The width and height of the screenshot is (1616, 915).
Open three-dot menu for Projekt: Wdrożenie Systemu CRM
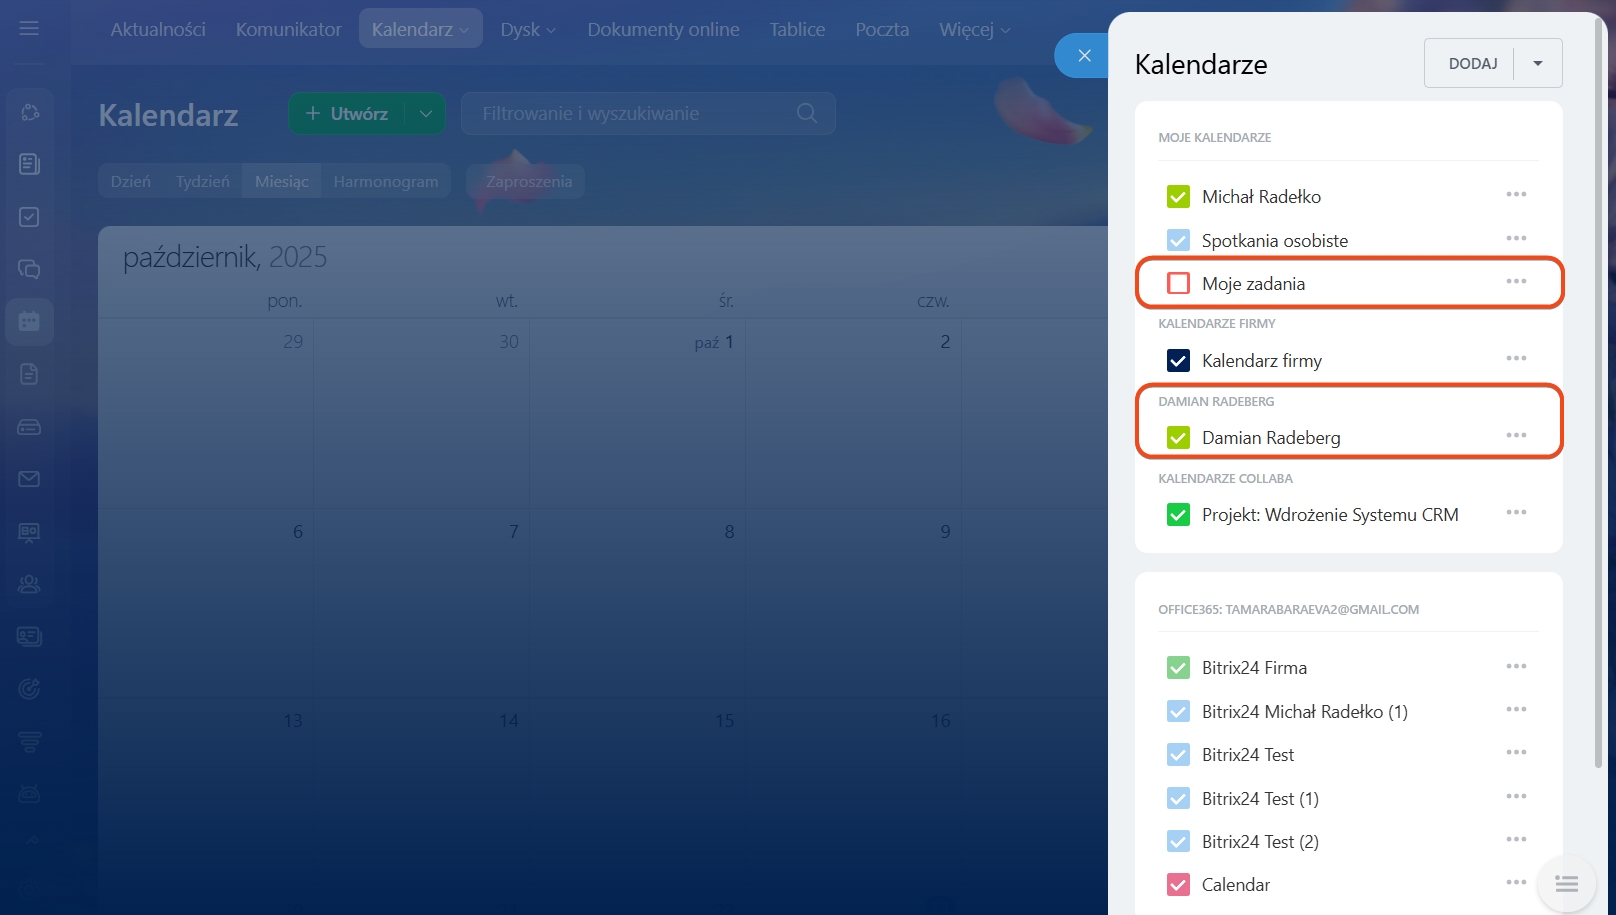(1516, 513)
